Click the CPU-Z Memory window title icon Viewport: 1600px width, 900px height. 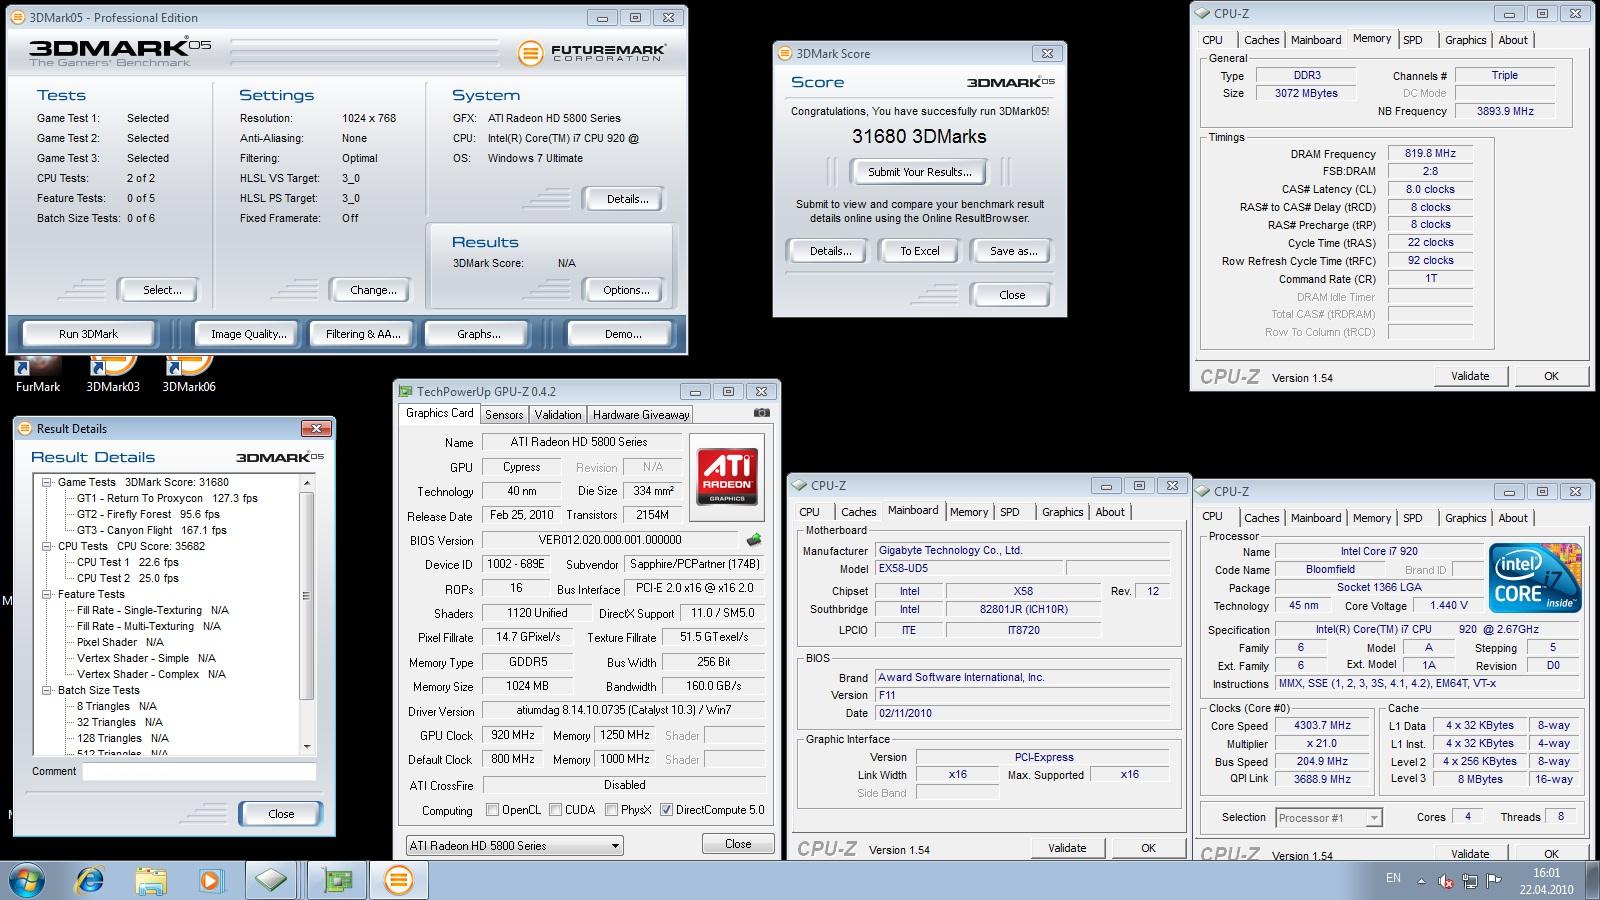(1203, 14)
